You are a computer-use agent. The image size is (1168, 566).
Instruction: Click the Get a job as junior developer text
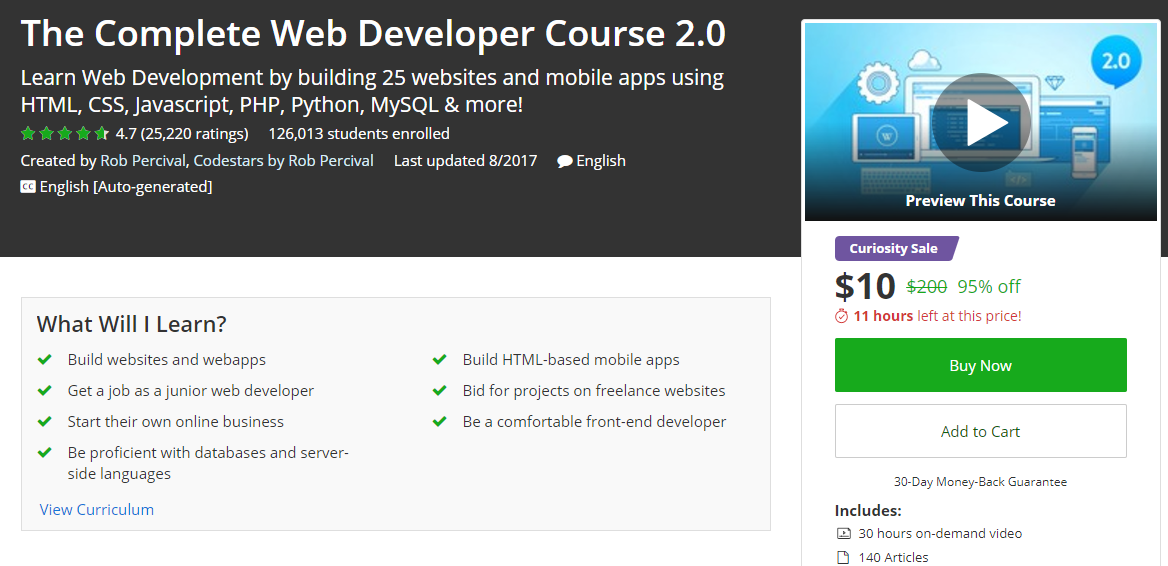(191, 390)
